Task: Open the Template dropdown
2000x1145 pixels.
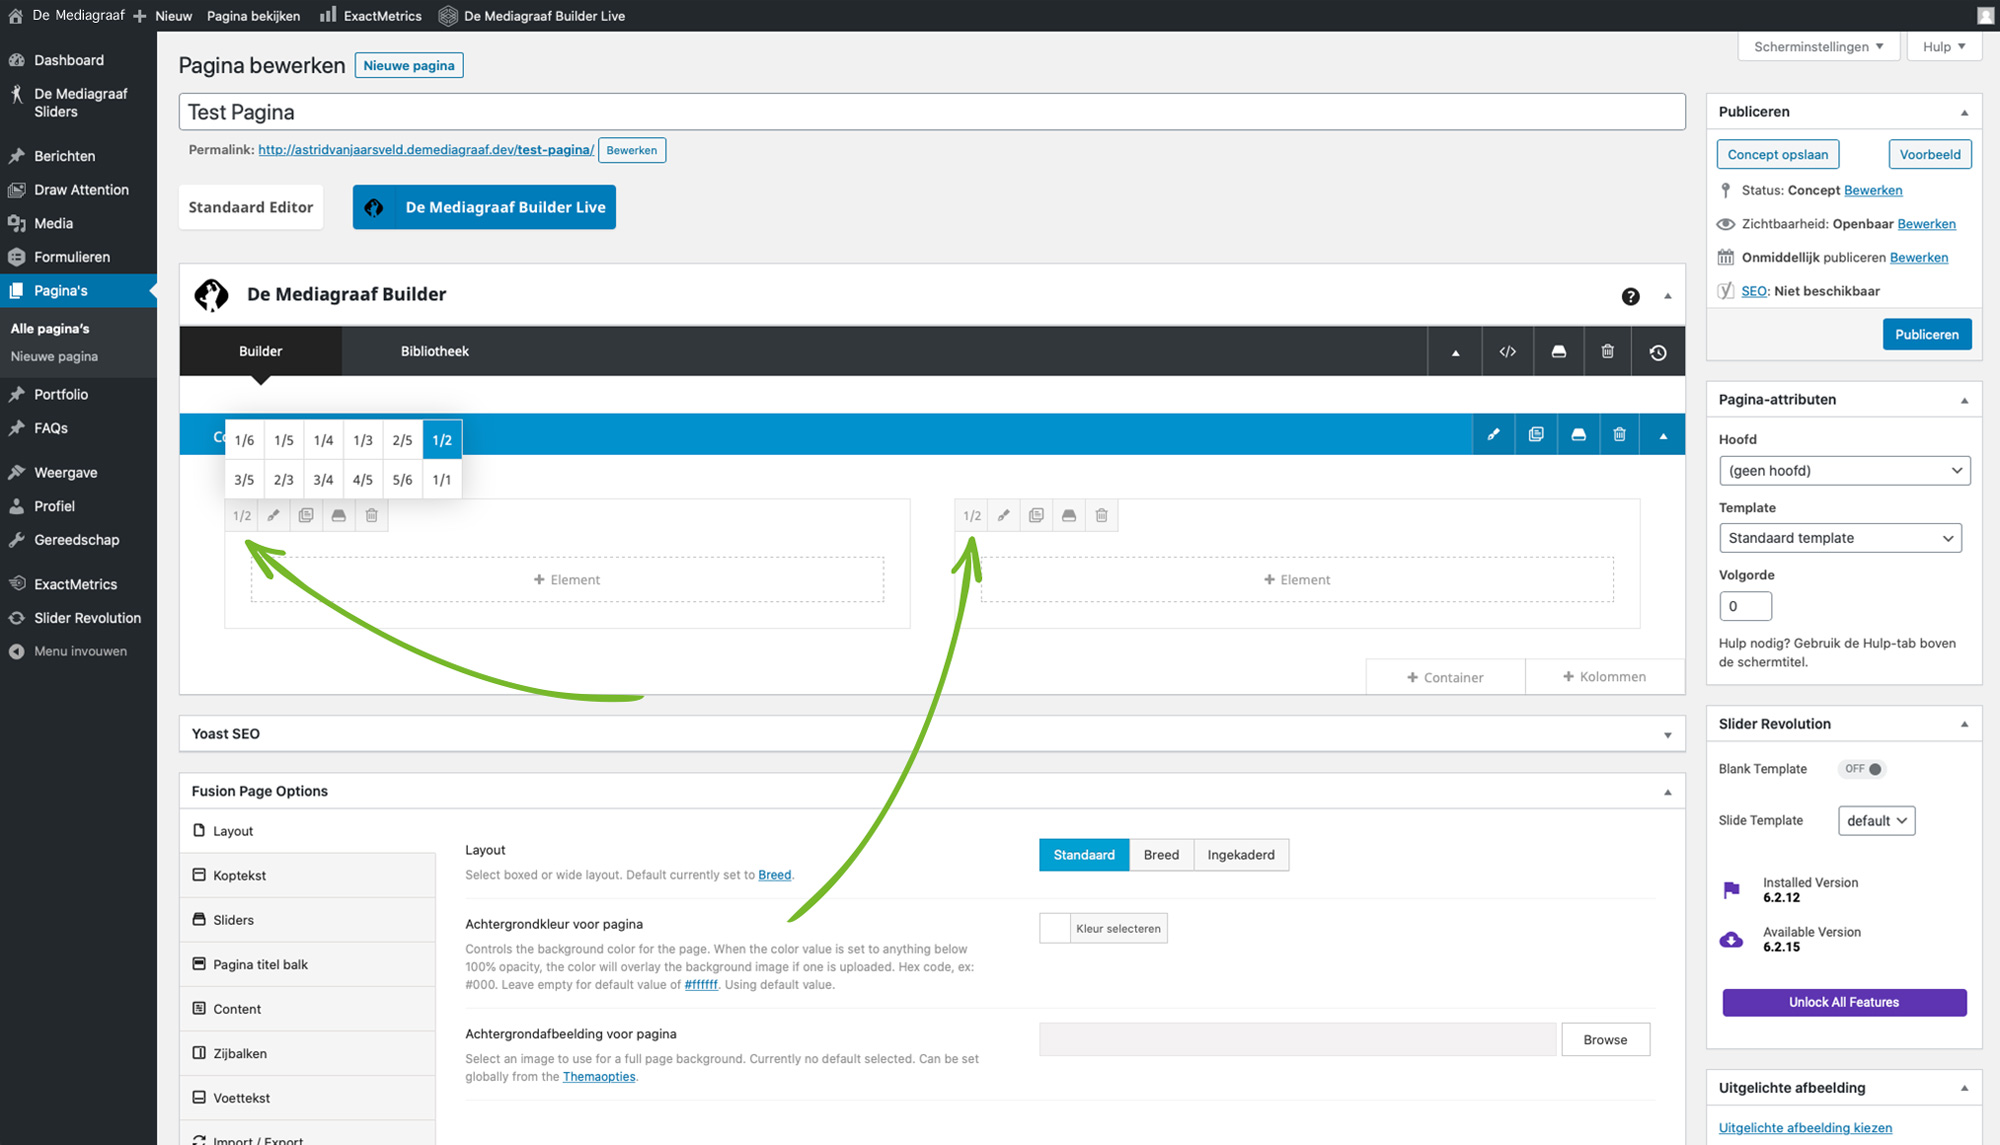Action: coord(1839,538)
